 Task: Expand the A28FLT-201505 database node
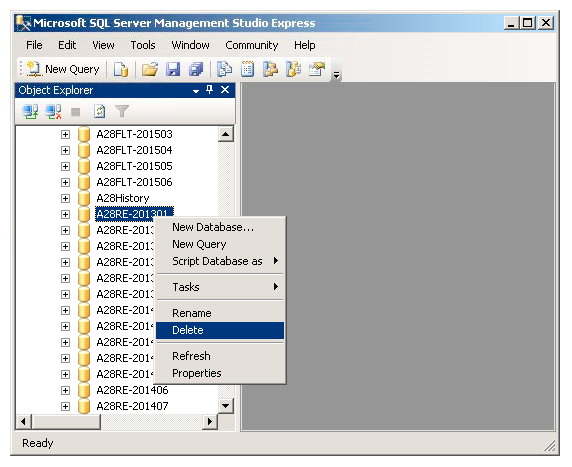[65, 167]
